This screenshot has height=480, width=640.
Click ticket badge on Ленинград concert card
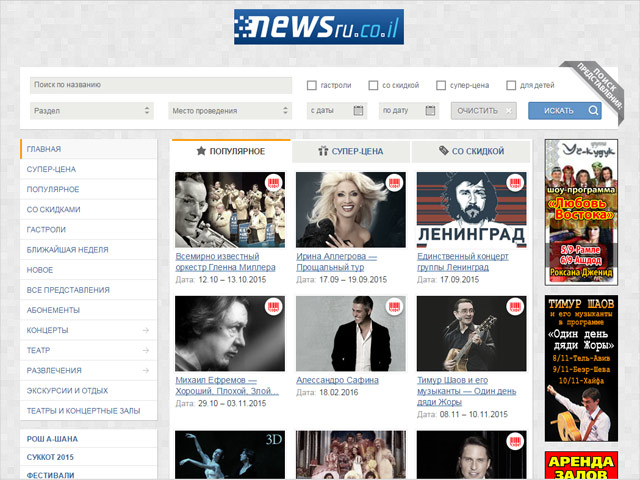pyautogui.click(x=515, y=183)
